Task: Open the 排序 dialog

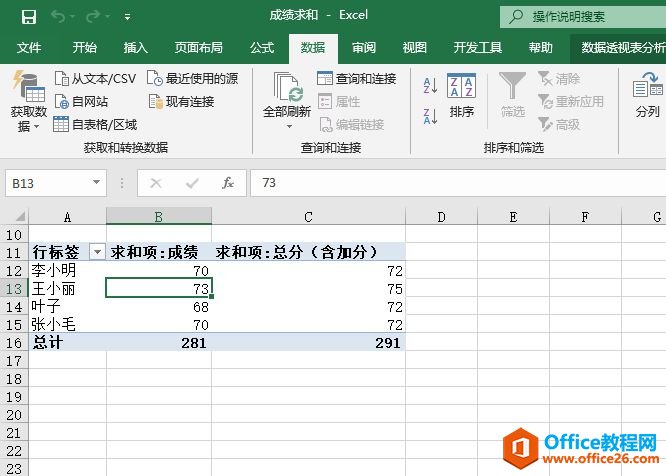Action: (461, 96)
